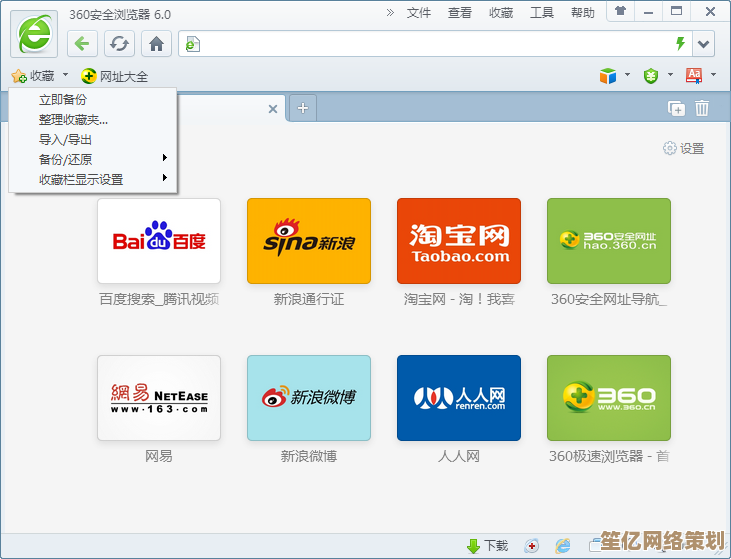Viewport: 731px width, 559px height.
Task: Expand the 收藏栏显示设置 submenu
Action: 100,179
